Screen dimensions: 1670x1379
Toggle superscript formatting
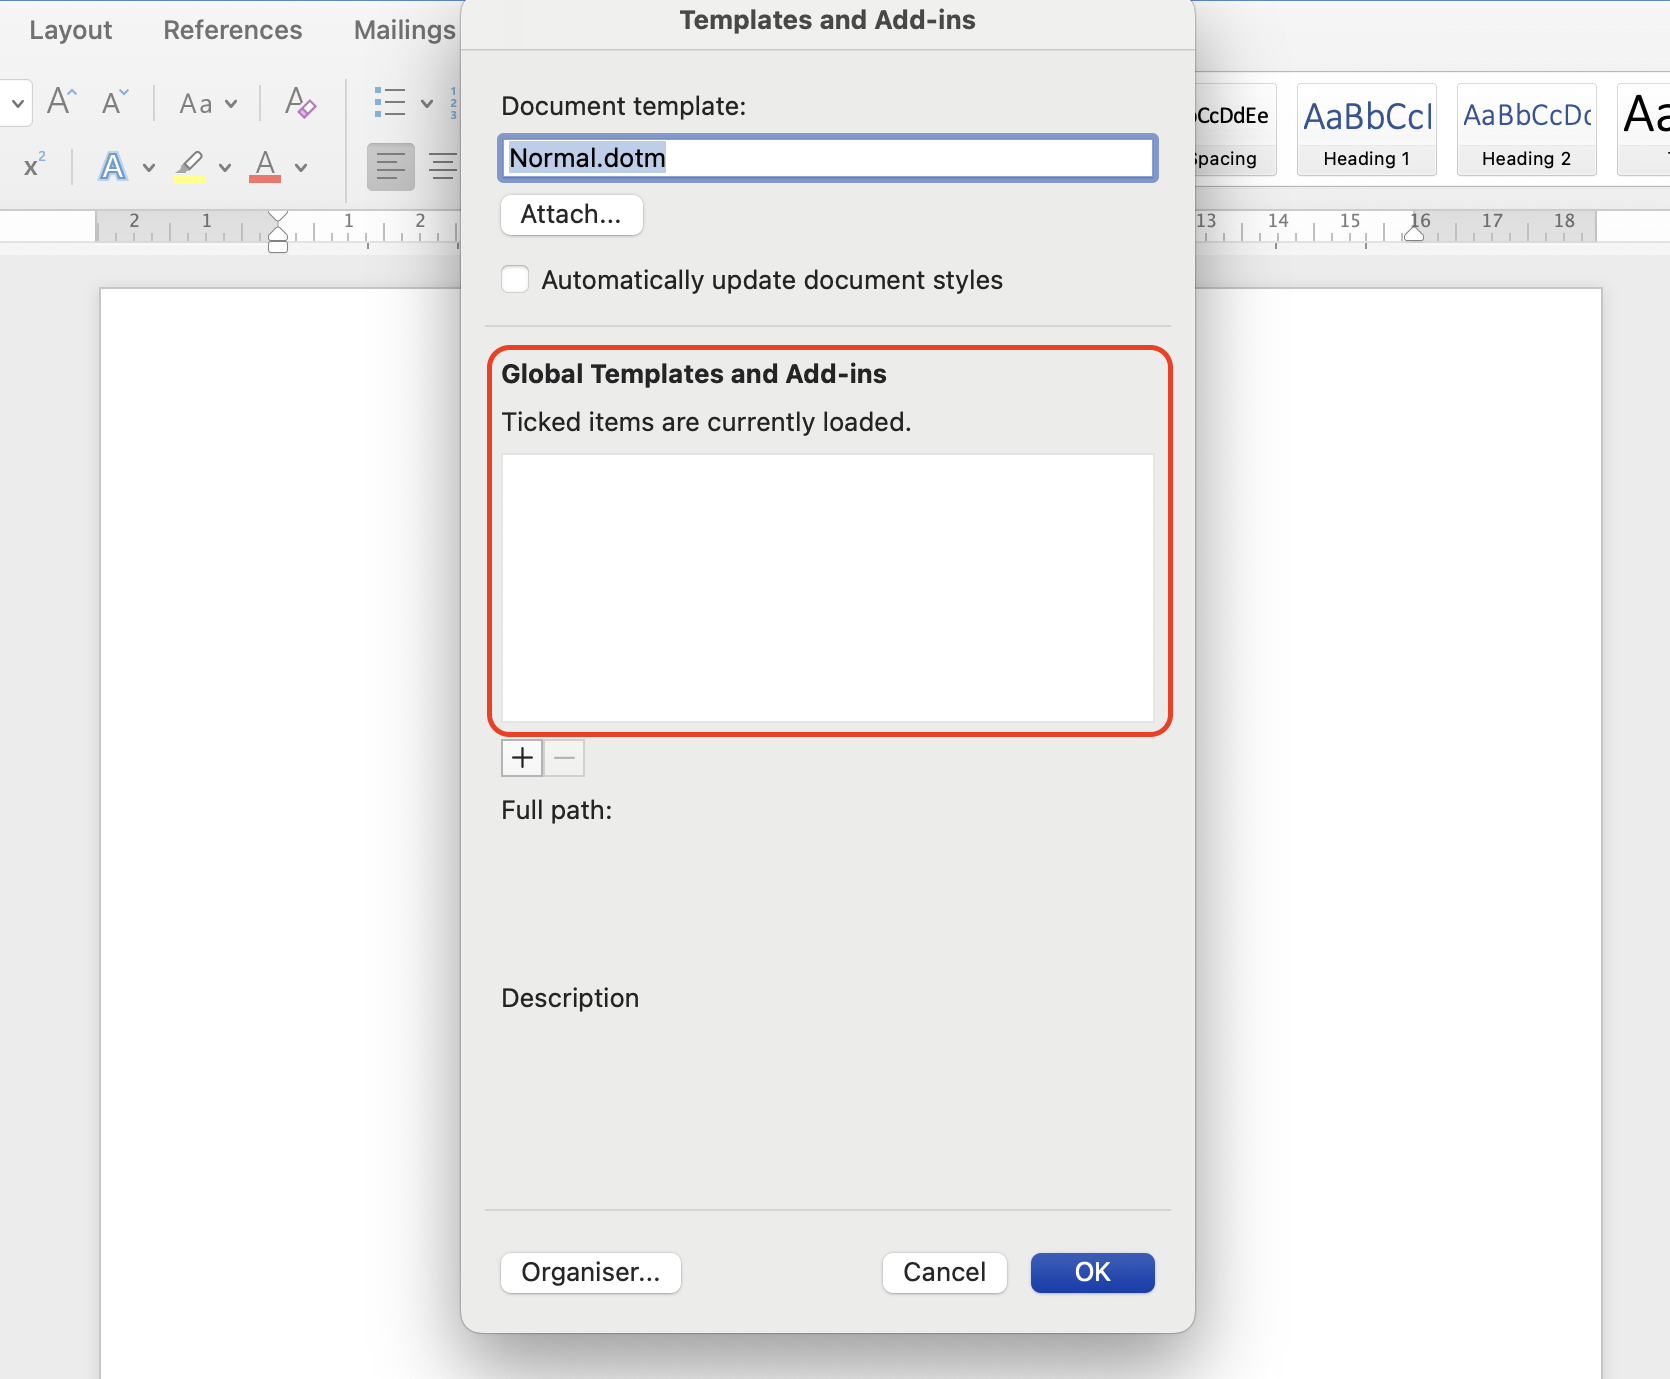click(33, 167)
